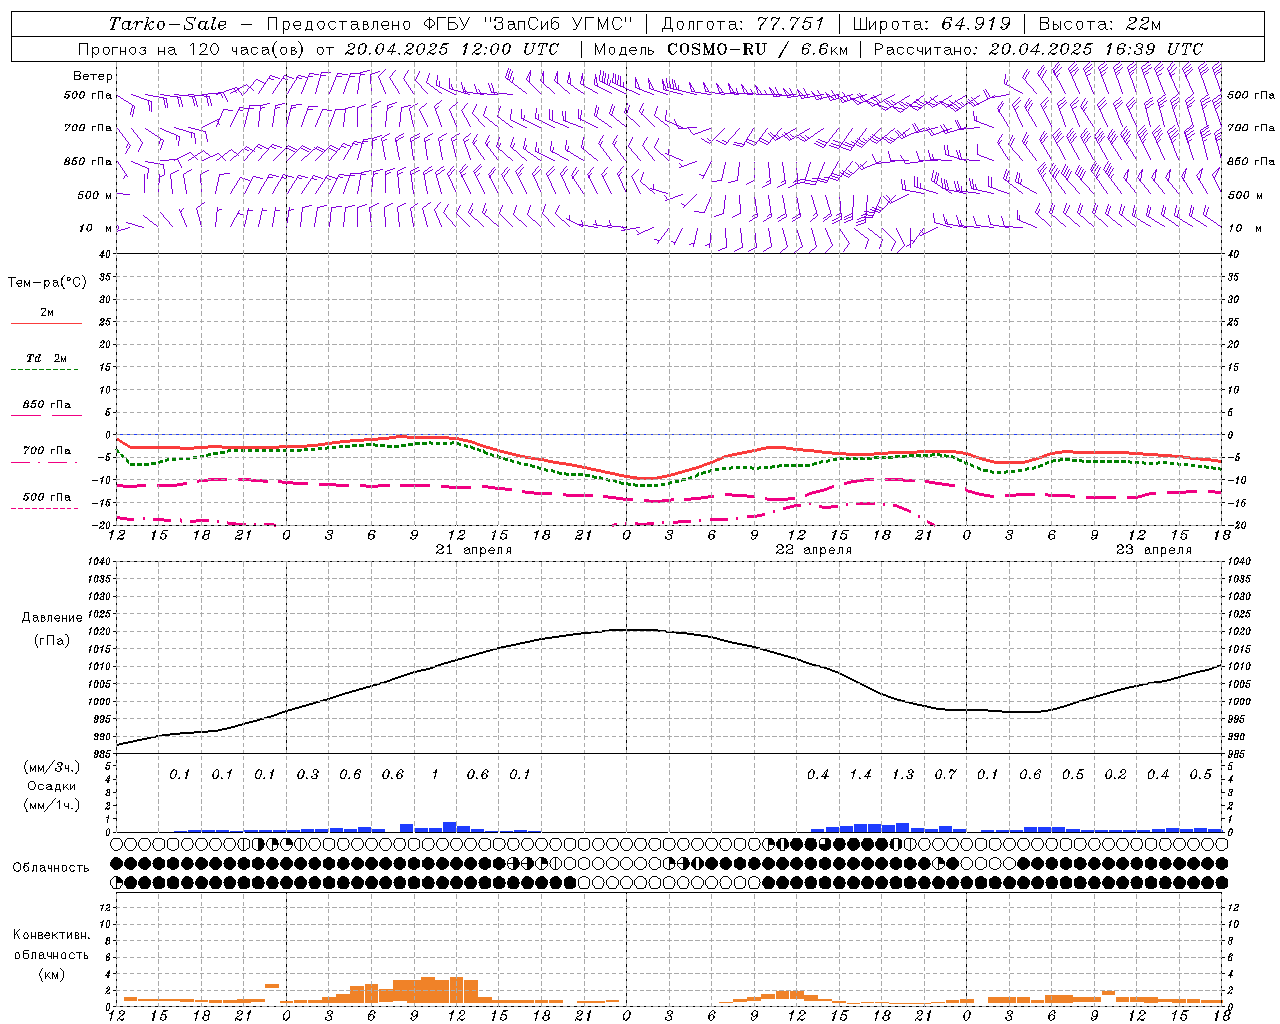Select the Давление pressure panel label
Viewport: 1280px width, 1024px height.
(x=52, y=618)
